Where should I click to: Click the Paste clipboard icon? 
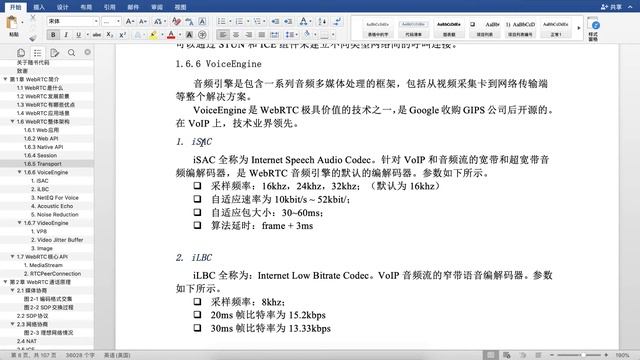12,22
